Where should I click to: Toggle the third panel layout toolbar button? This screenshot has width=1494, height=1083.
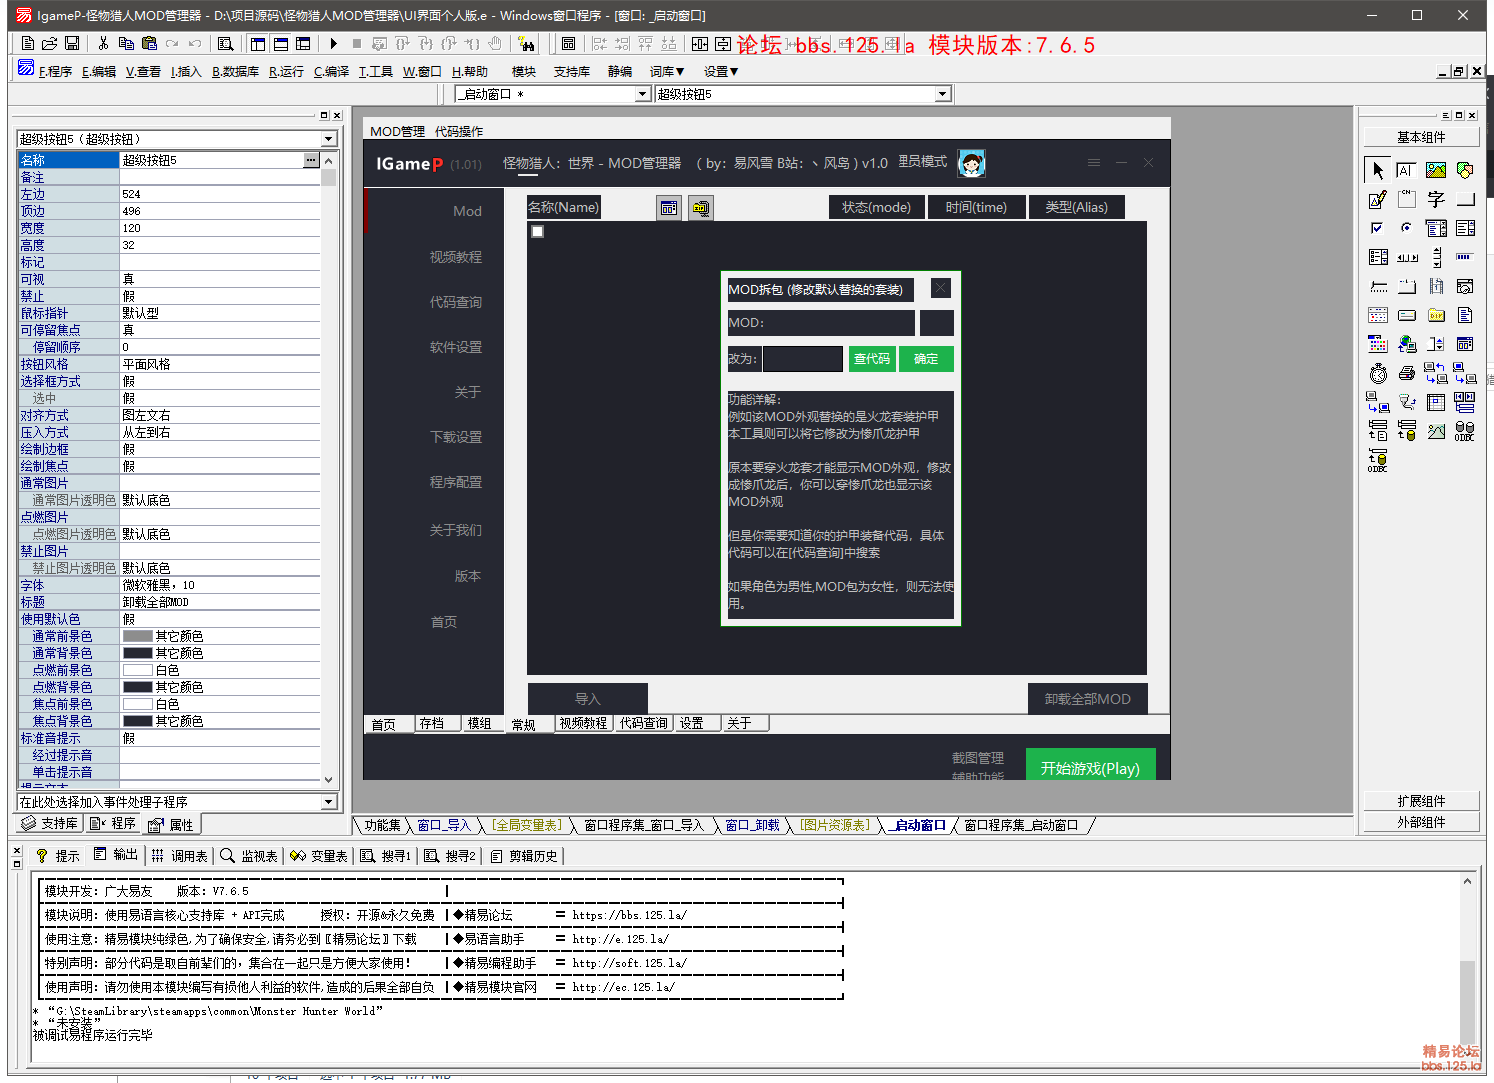(x=303, y=44)
